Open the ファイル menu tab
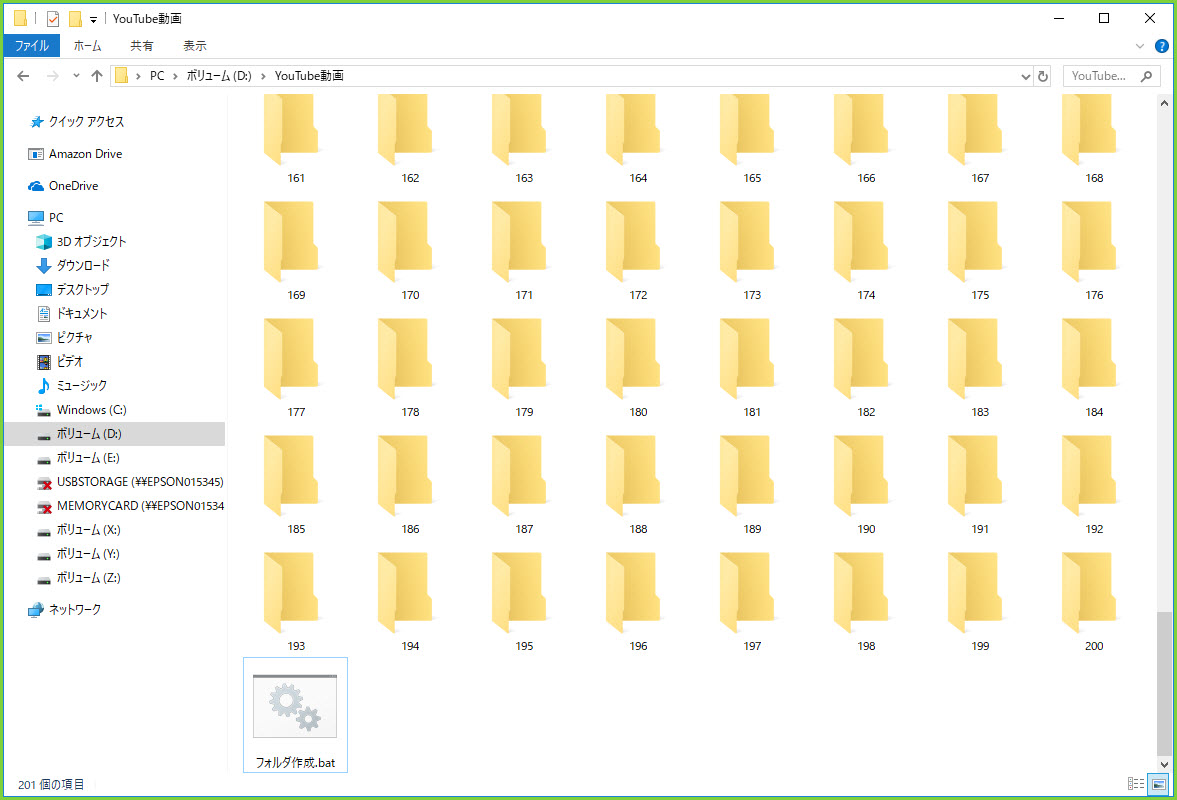1177x800 pixels. (32, 46)
